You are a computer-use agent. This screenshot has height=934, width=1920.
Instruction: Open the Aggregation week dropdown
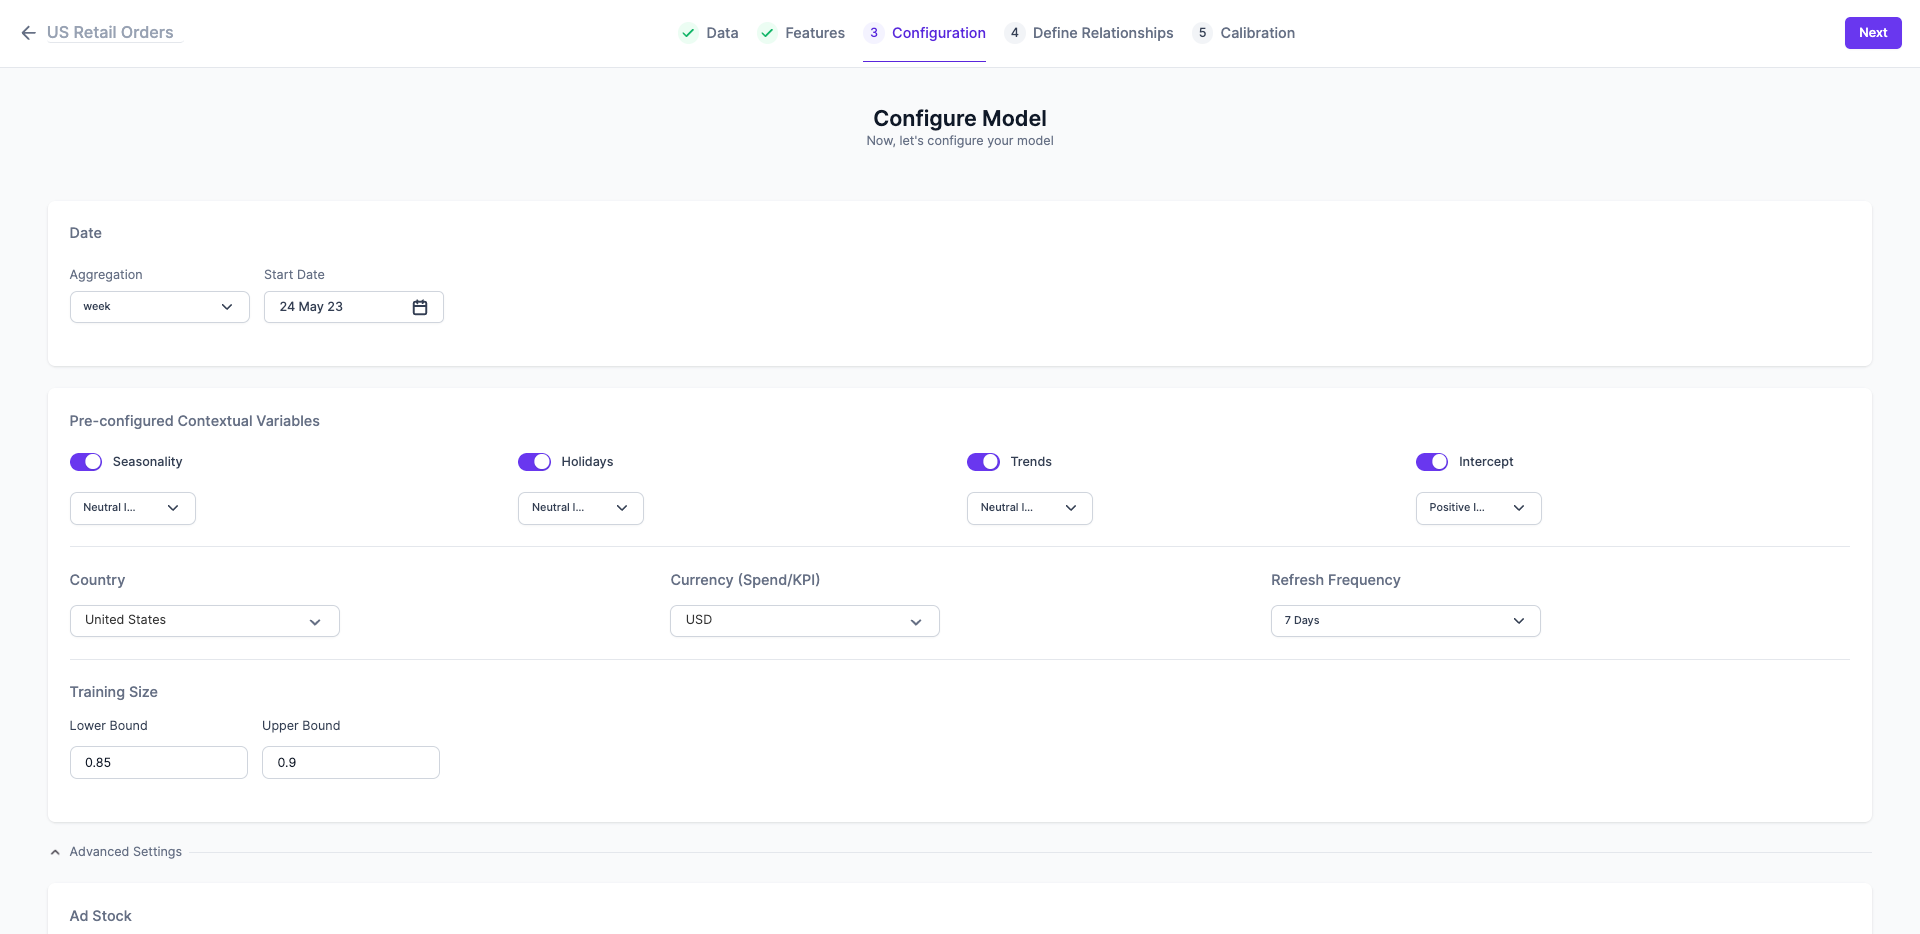[160, 307]
